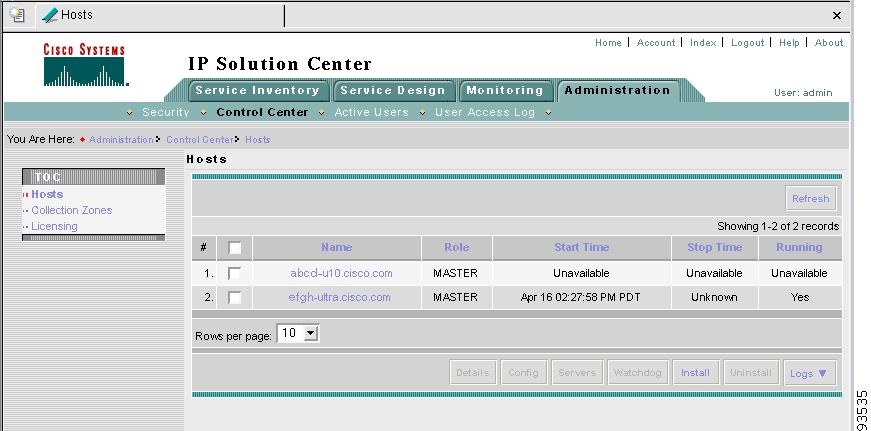Sort the table by Role column
Viewport: 871px width, 431px height.
pyautogui.click(x=457, y=248)
